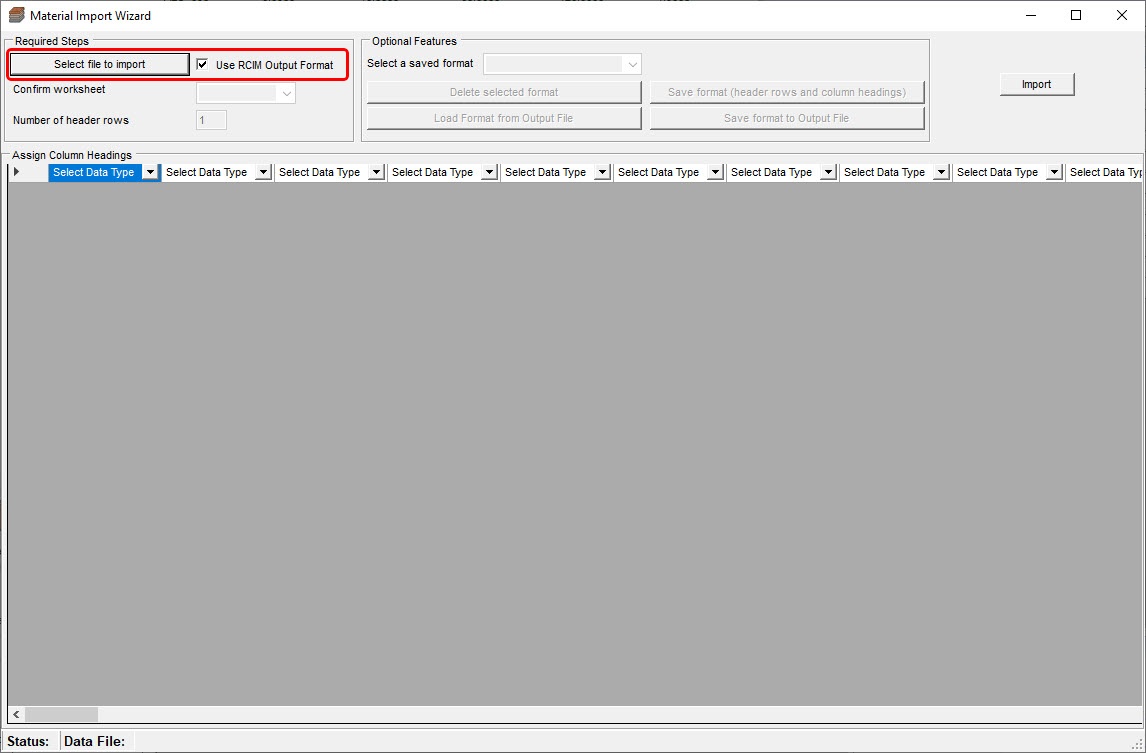
Task: Click Save format (header rows and column headings)
Action: tap(787, 91)
